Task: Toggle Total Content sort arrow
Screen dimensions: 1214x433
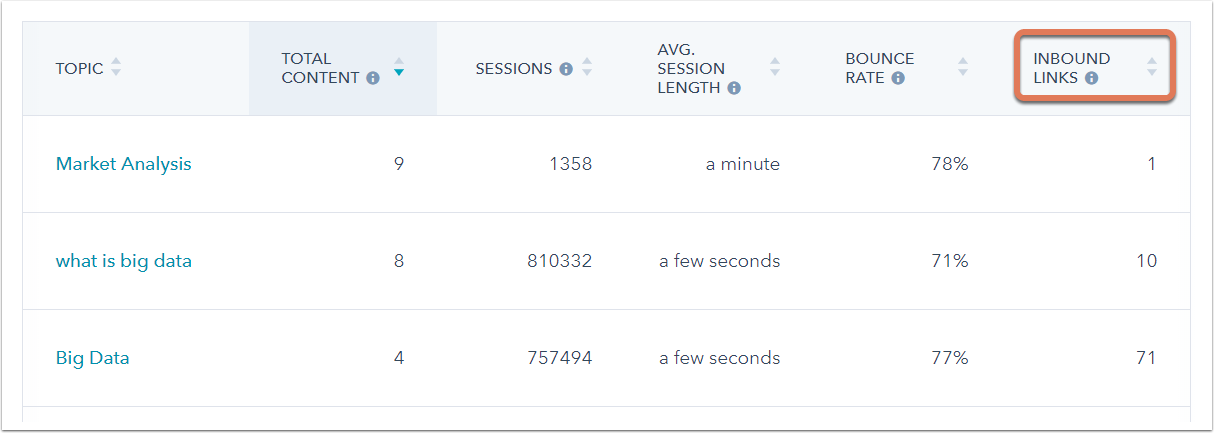Action: pos(399,67)
